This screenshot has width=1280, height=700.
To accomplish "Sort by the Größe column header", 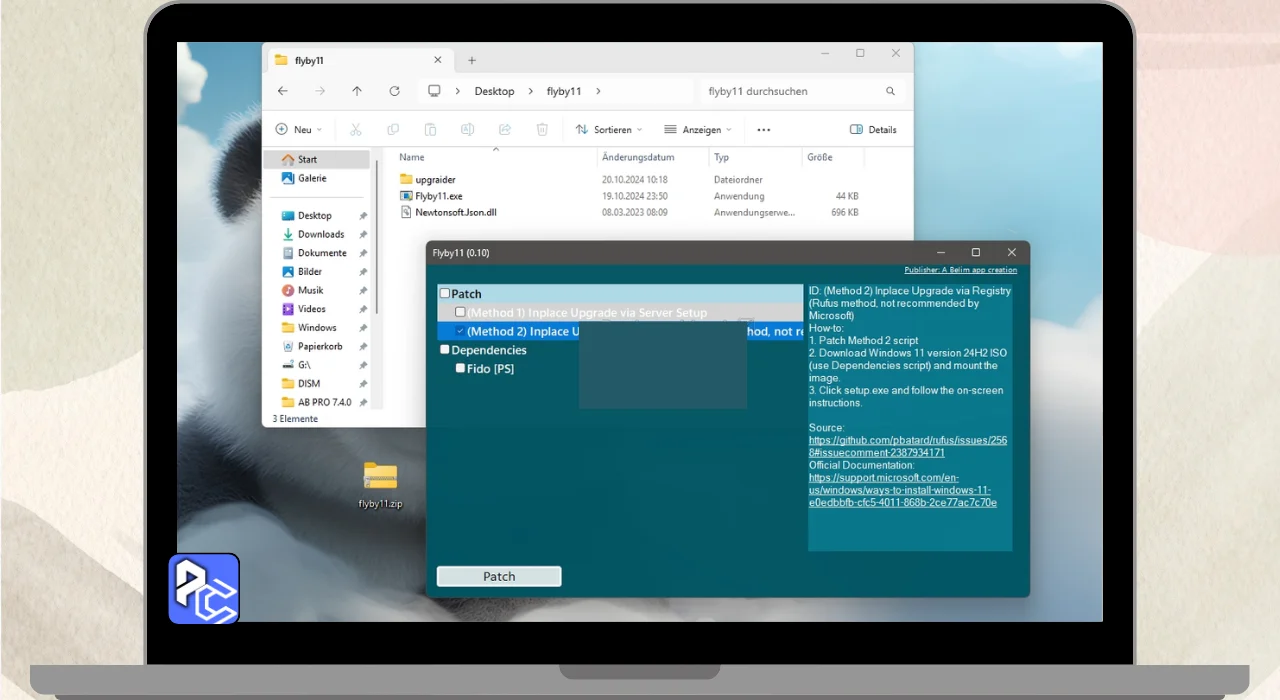I will tap(833, 158).
